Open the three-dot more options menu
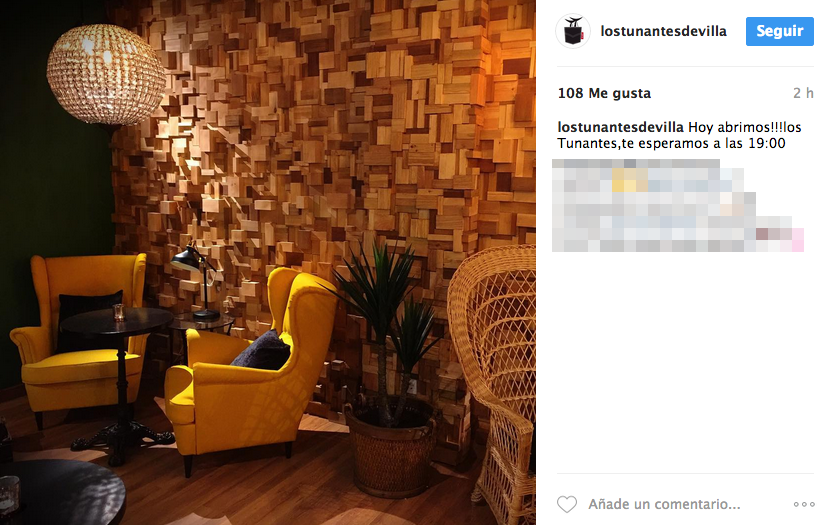824x525 pixels. 804,505
